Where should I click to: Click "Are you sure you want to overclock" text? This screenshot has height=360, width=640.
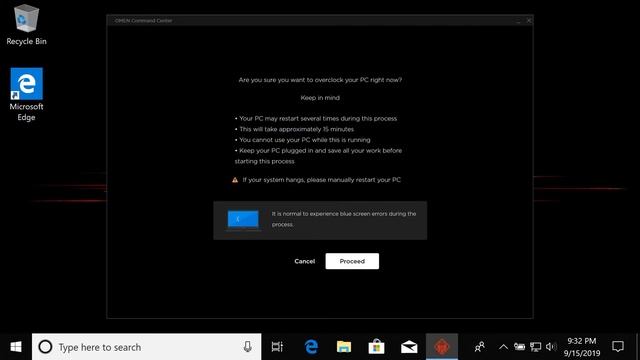(320, 80)
